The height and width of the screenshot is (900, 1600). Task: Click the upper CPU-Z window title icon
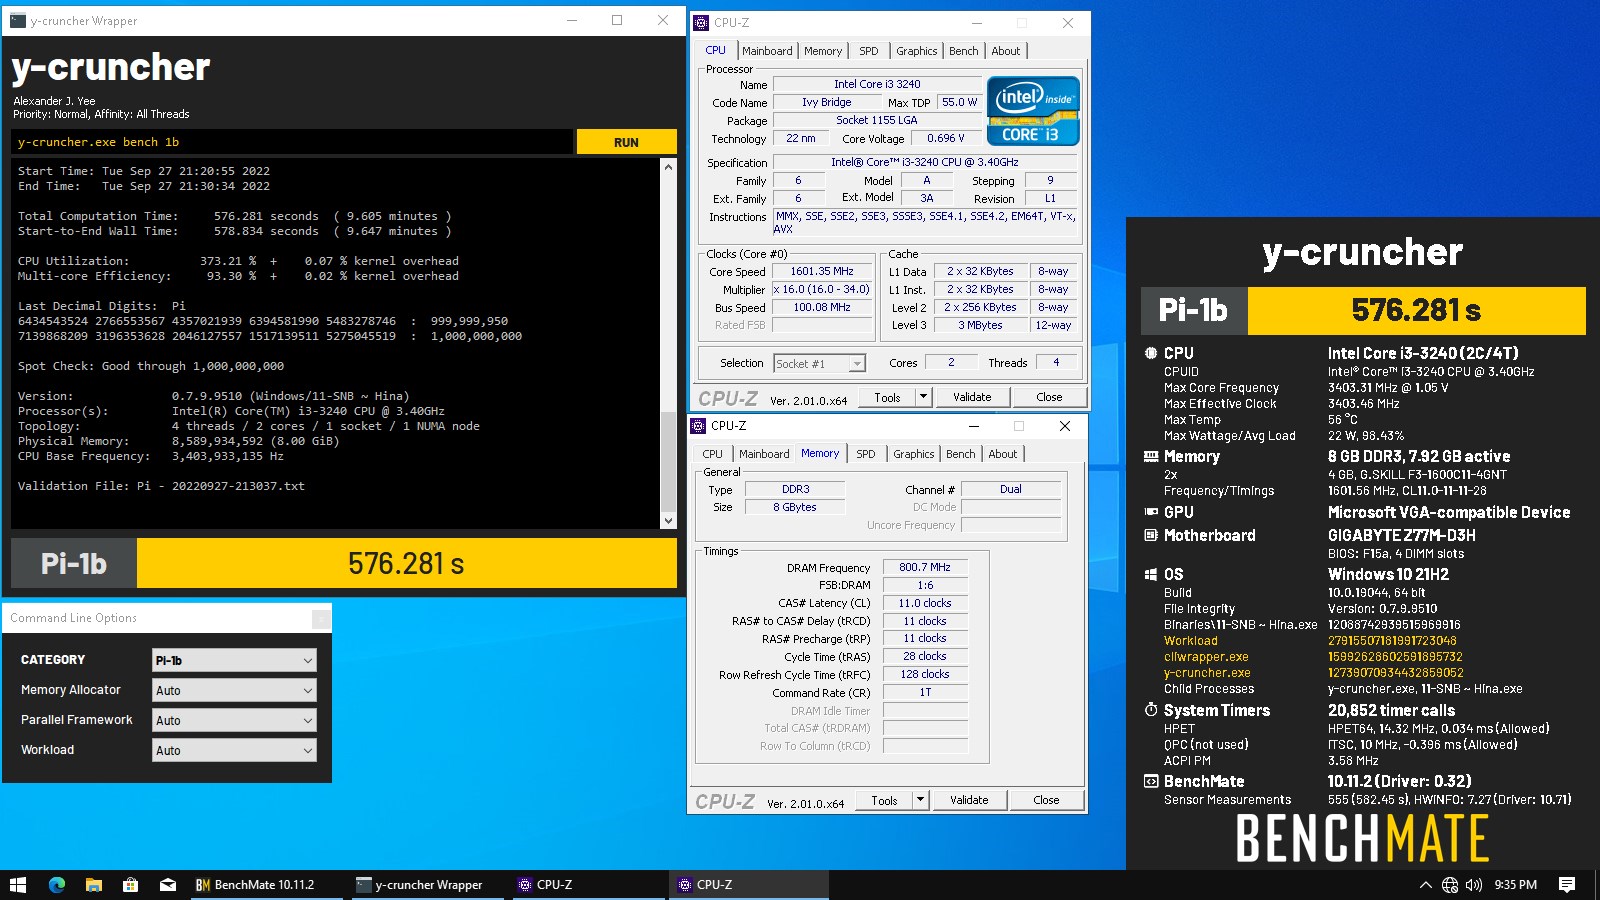[701, 22]
